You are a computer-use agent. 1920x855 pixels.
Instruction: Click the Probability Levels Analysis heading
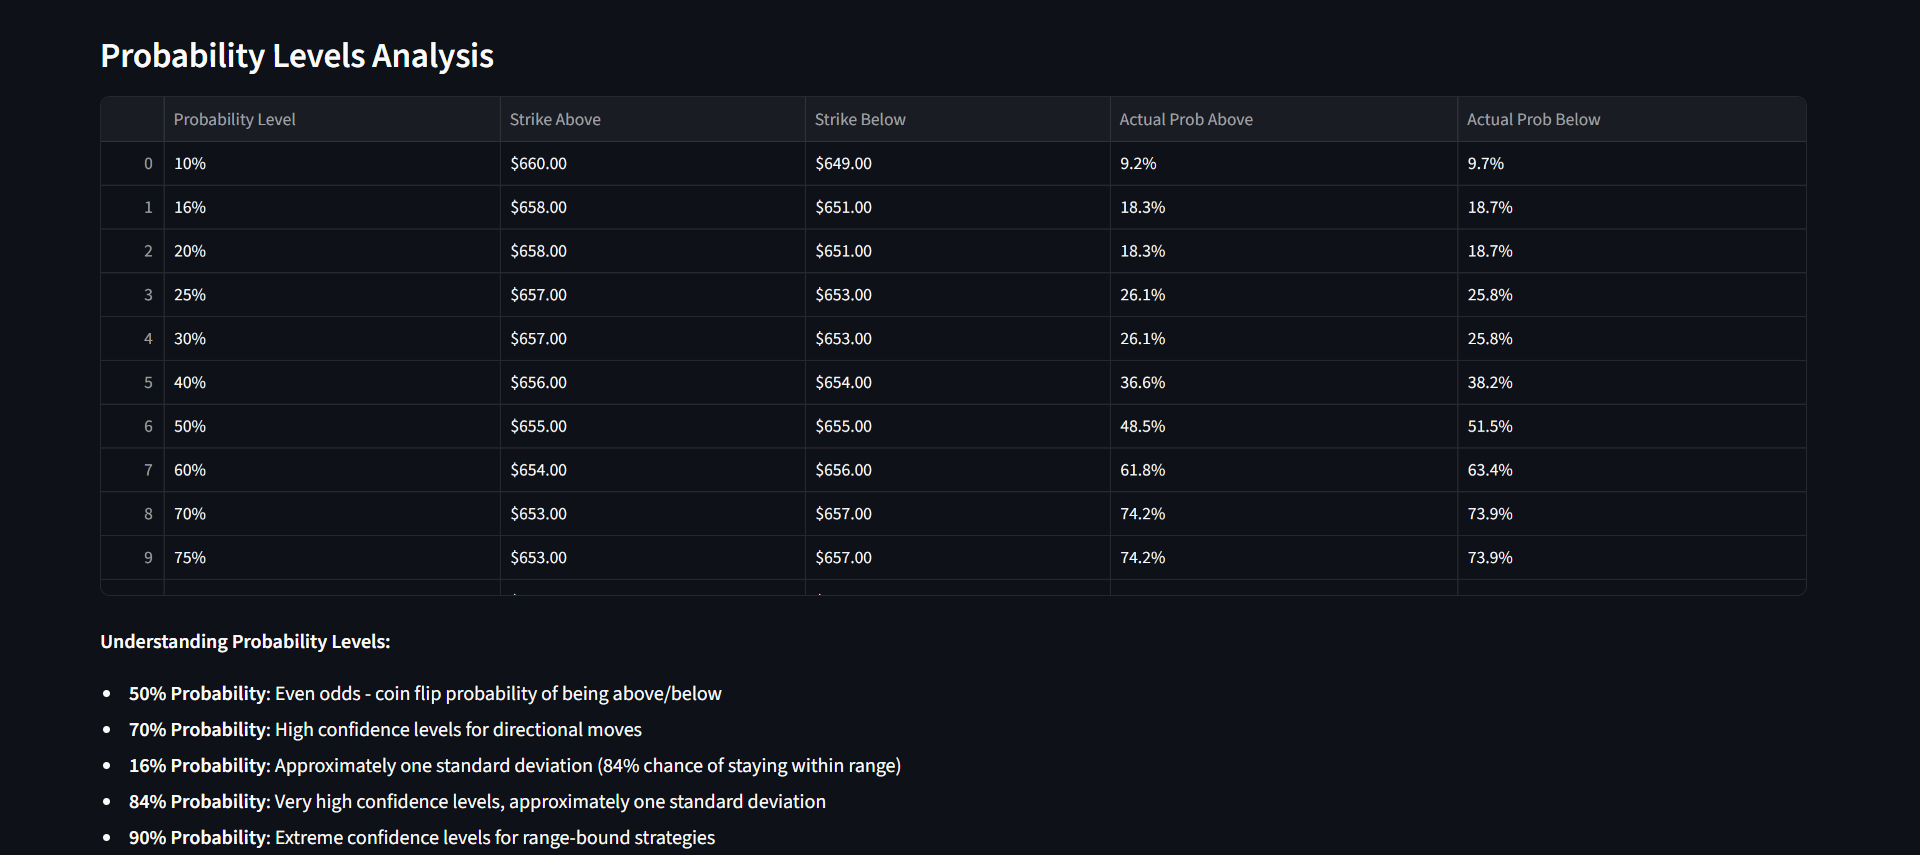(297, 56)
